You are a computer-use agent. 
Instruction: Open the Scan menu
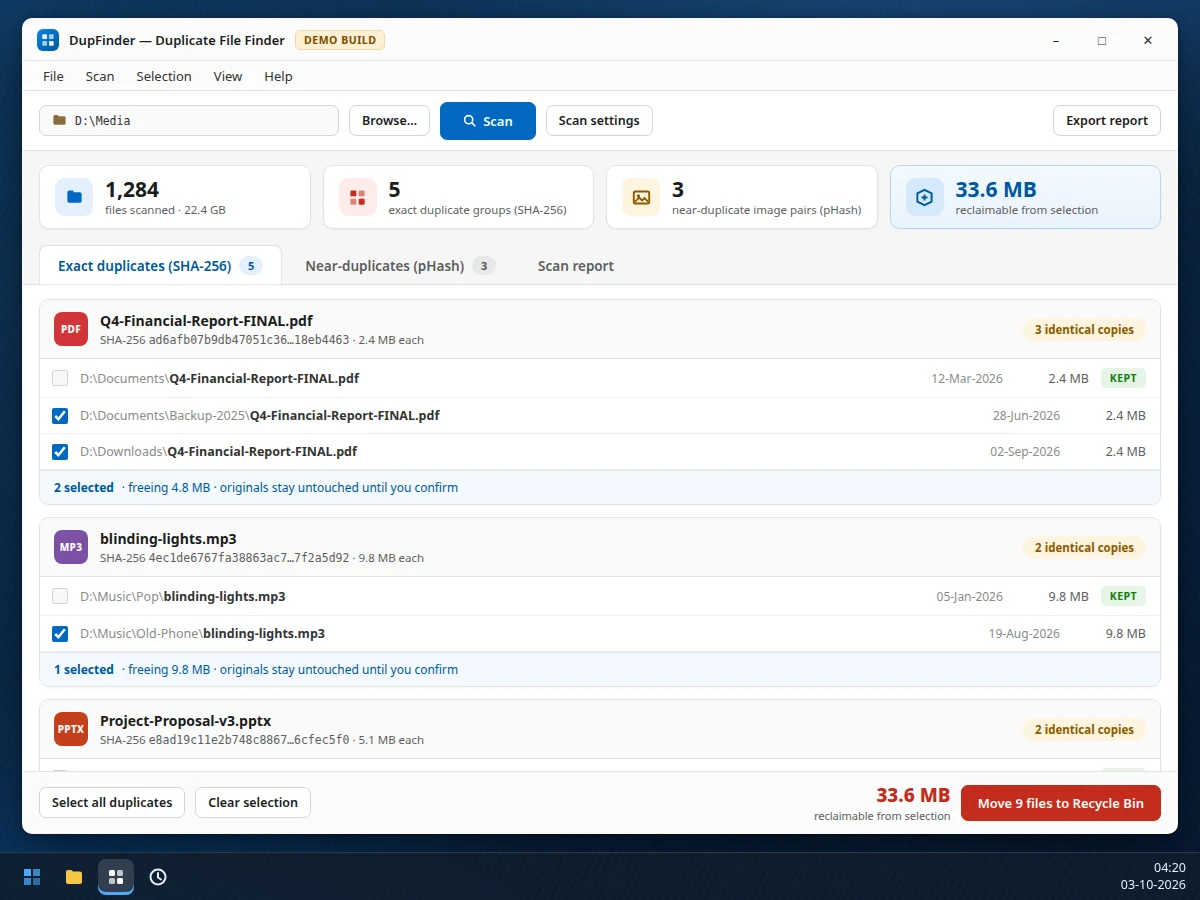[x=100, y=76]
